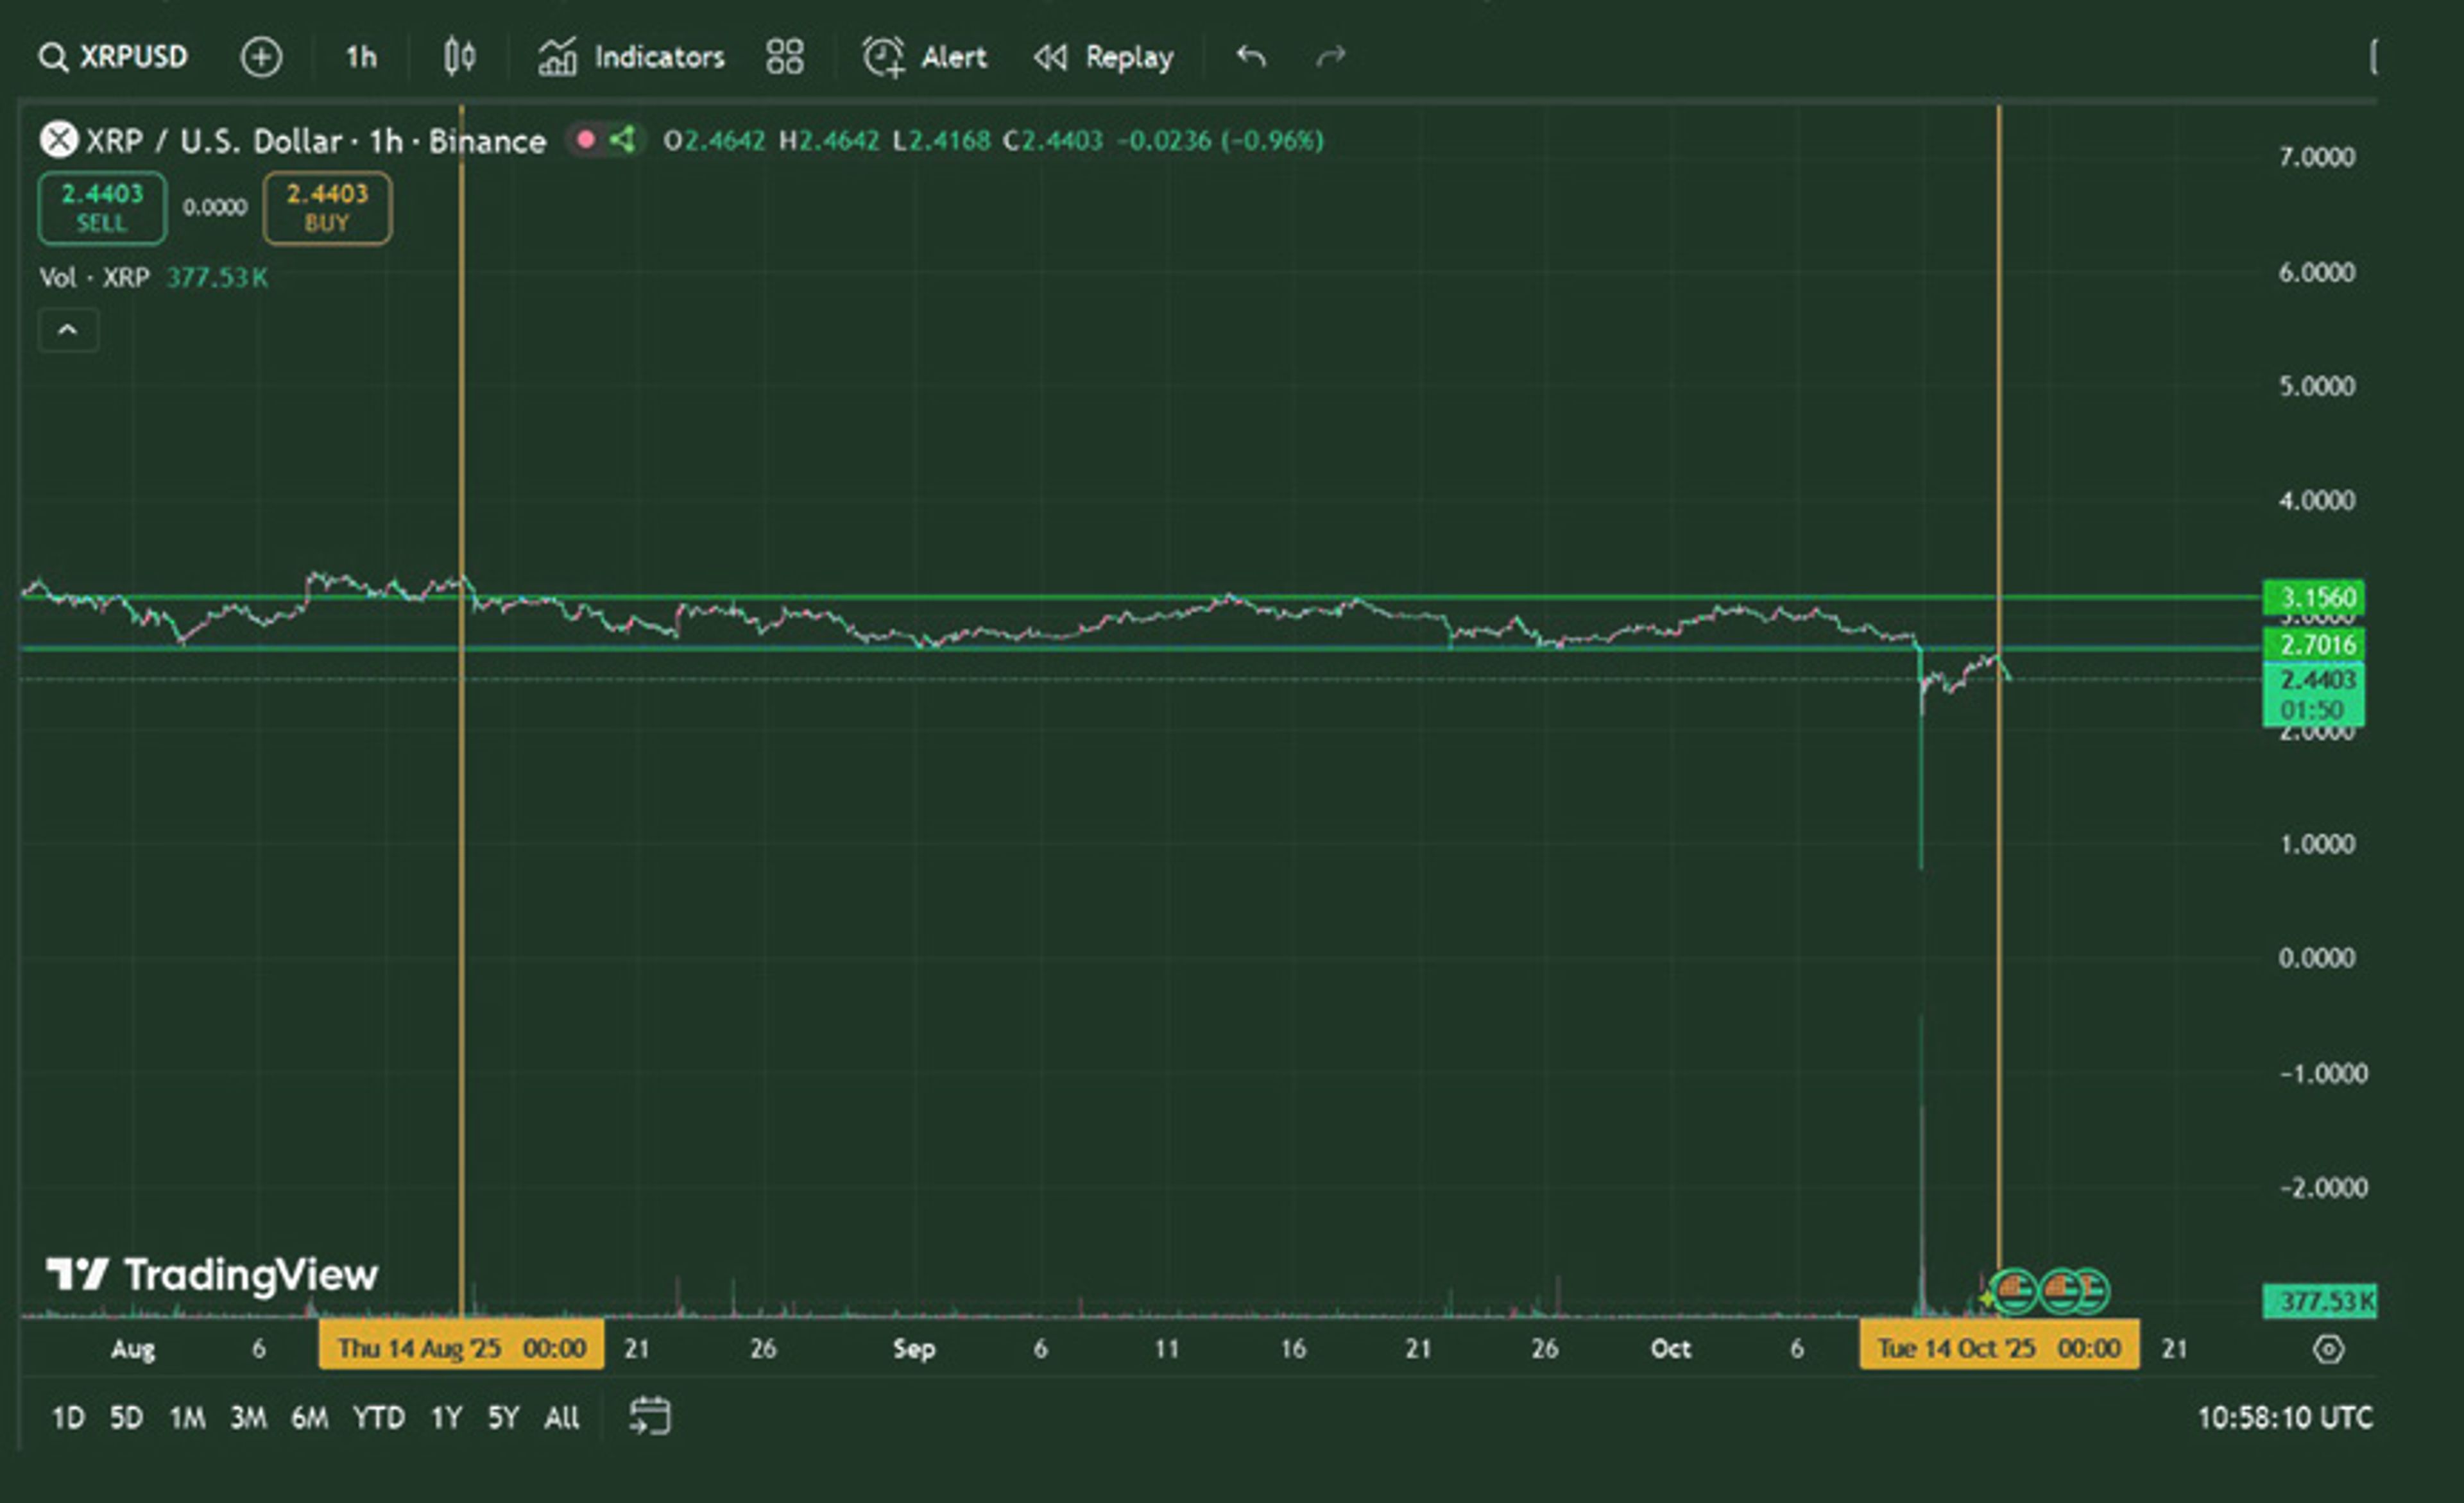Create an Alert
The height and width of the screenshot is (1503, 2464).
924,57
